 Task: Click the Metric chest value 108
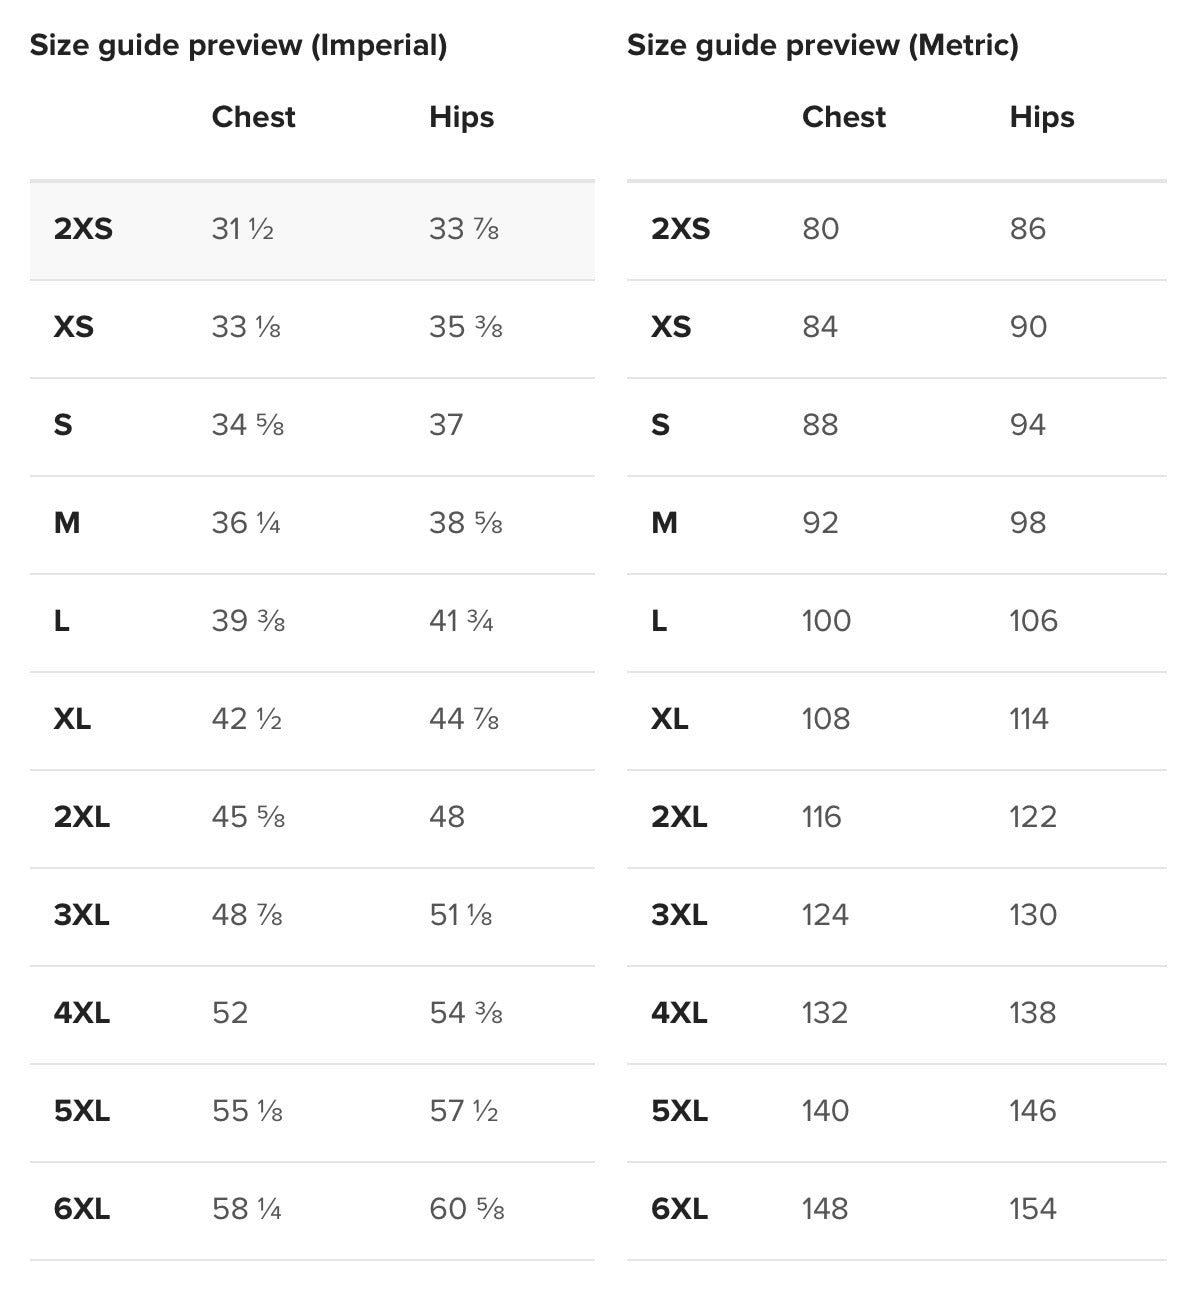pos(825,719)
